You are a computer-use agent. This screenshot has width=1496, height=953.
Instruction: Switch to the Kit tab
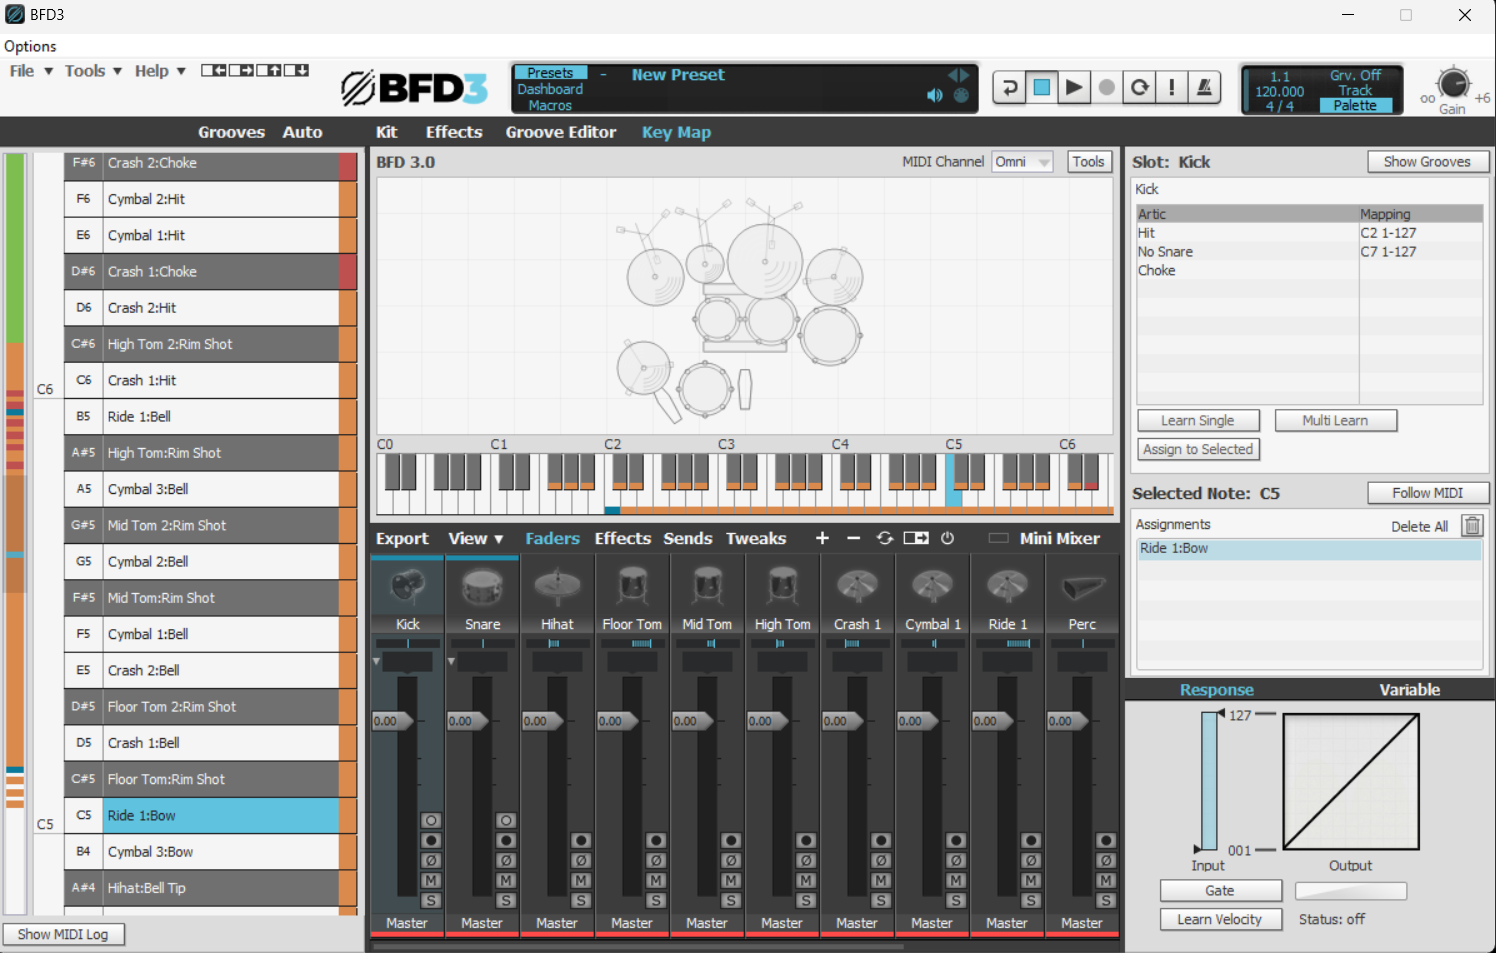tap(386, 132)
